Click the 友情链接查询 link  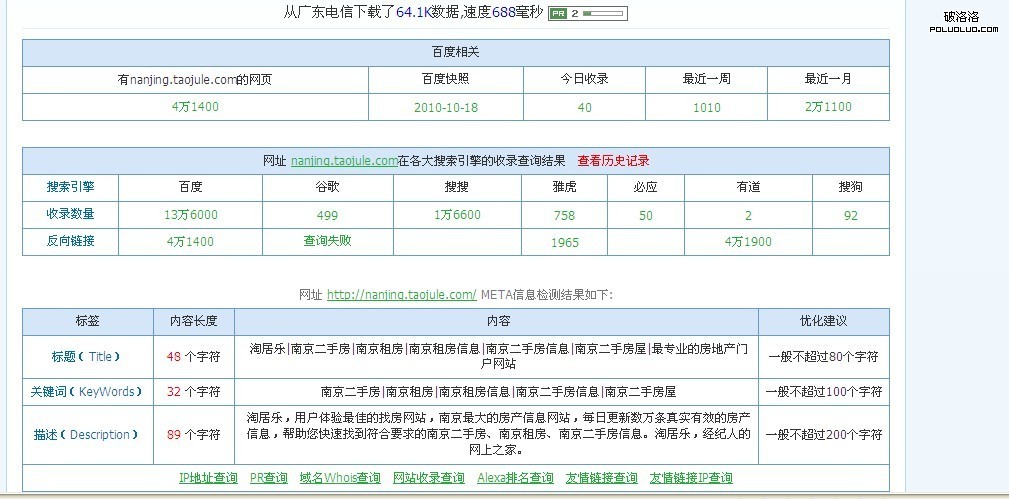click(x=601, y=478)
